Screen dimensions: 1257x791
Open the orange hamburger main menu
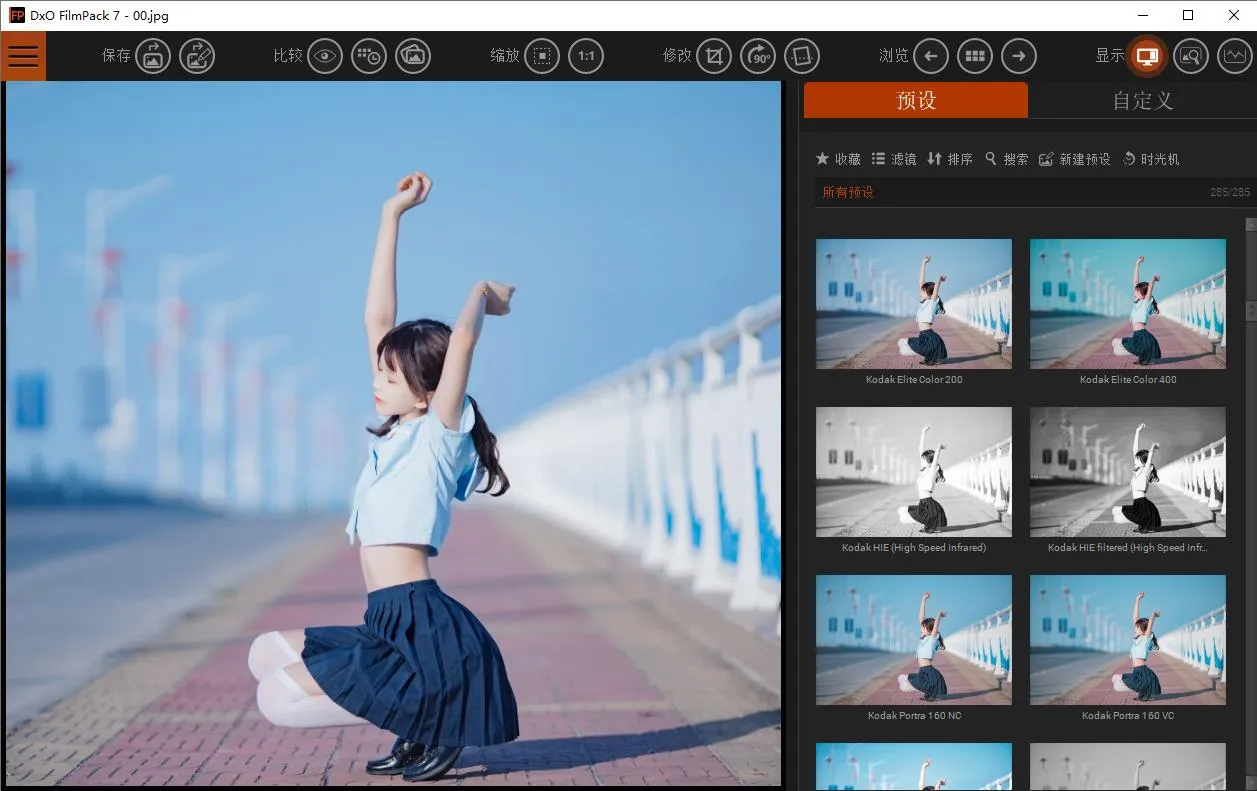click(23, 56)
